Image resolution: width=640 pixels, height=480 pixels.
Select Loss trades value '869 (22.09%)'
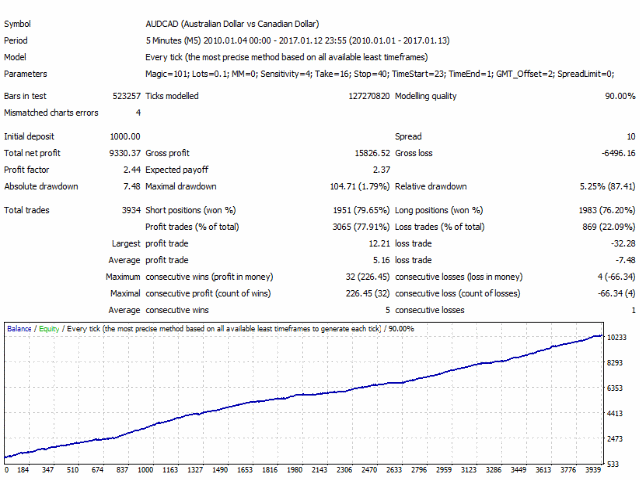click(x=609, y=227)
